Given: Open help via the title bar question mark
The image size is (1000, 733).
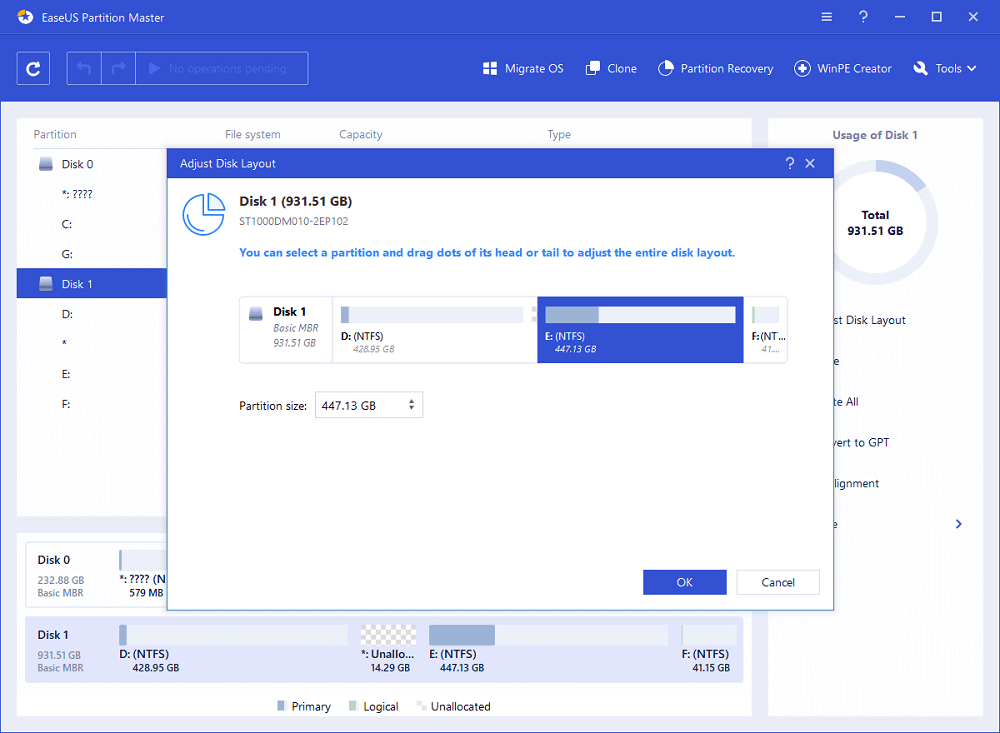Looking at the screenshot, I should [x=862, y=17].
